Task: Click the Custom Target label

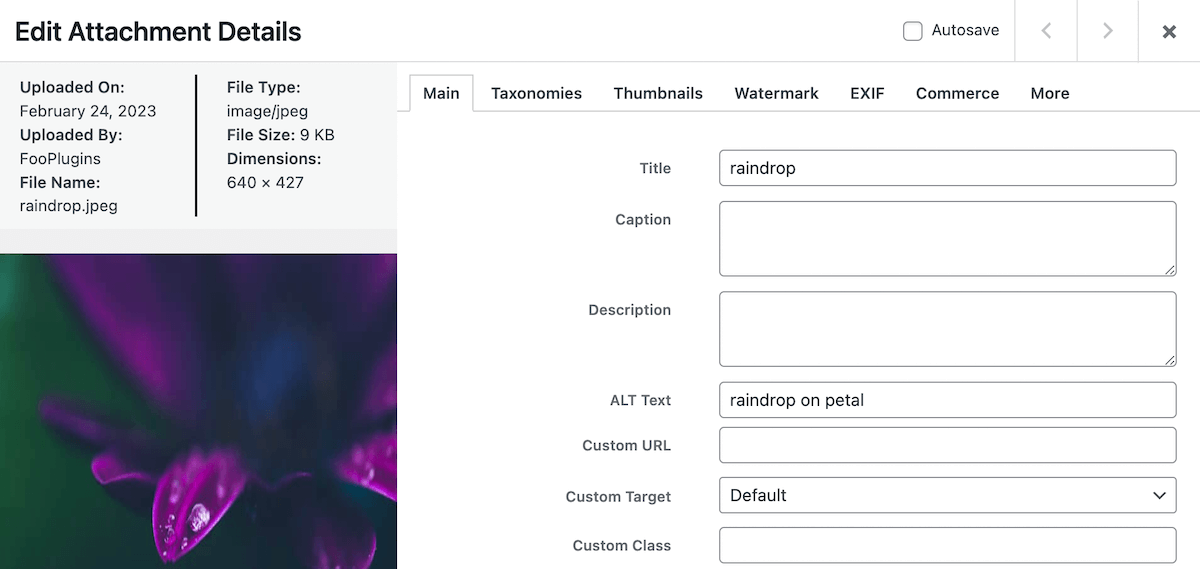Action: point(618,496)
